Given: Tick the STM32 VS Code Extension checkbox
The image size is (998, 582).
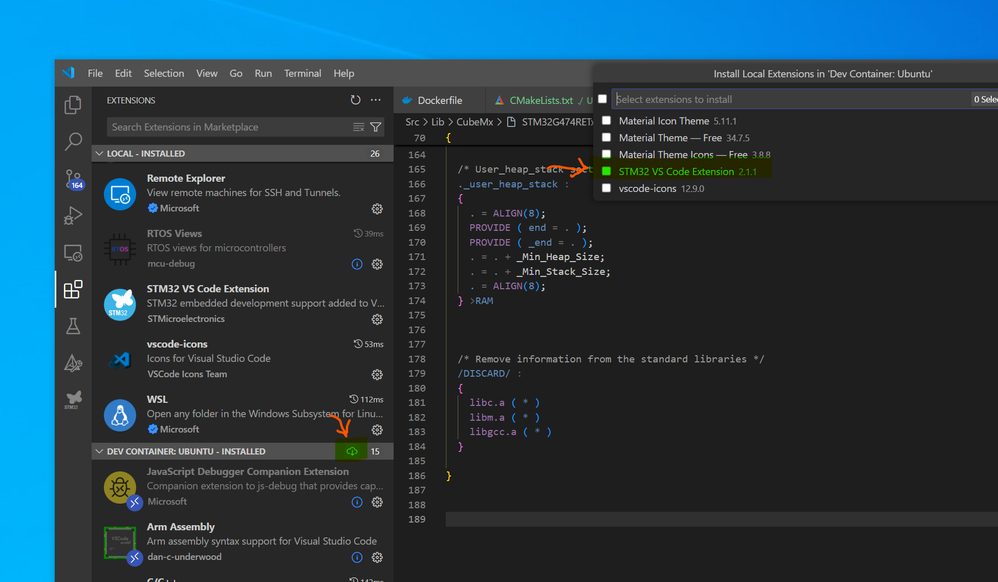Looking at the screenshot, I should [606, 172].
